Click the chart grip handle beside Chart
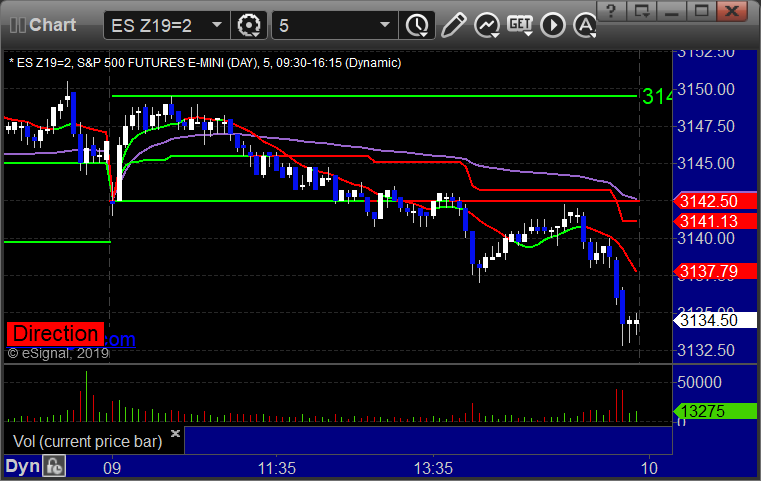Viewport: 761px width, 481px height. click(x=17, y=25)
